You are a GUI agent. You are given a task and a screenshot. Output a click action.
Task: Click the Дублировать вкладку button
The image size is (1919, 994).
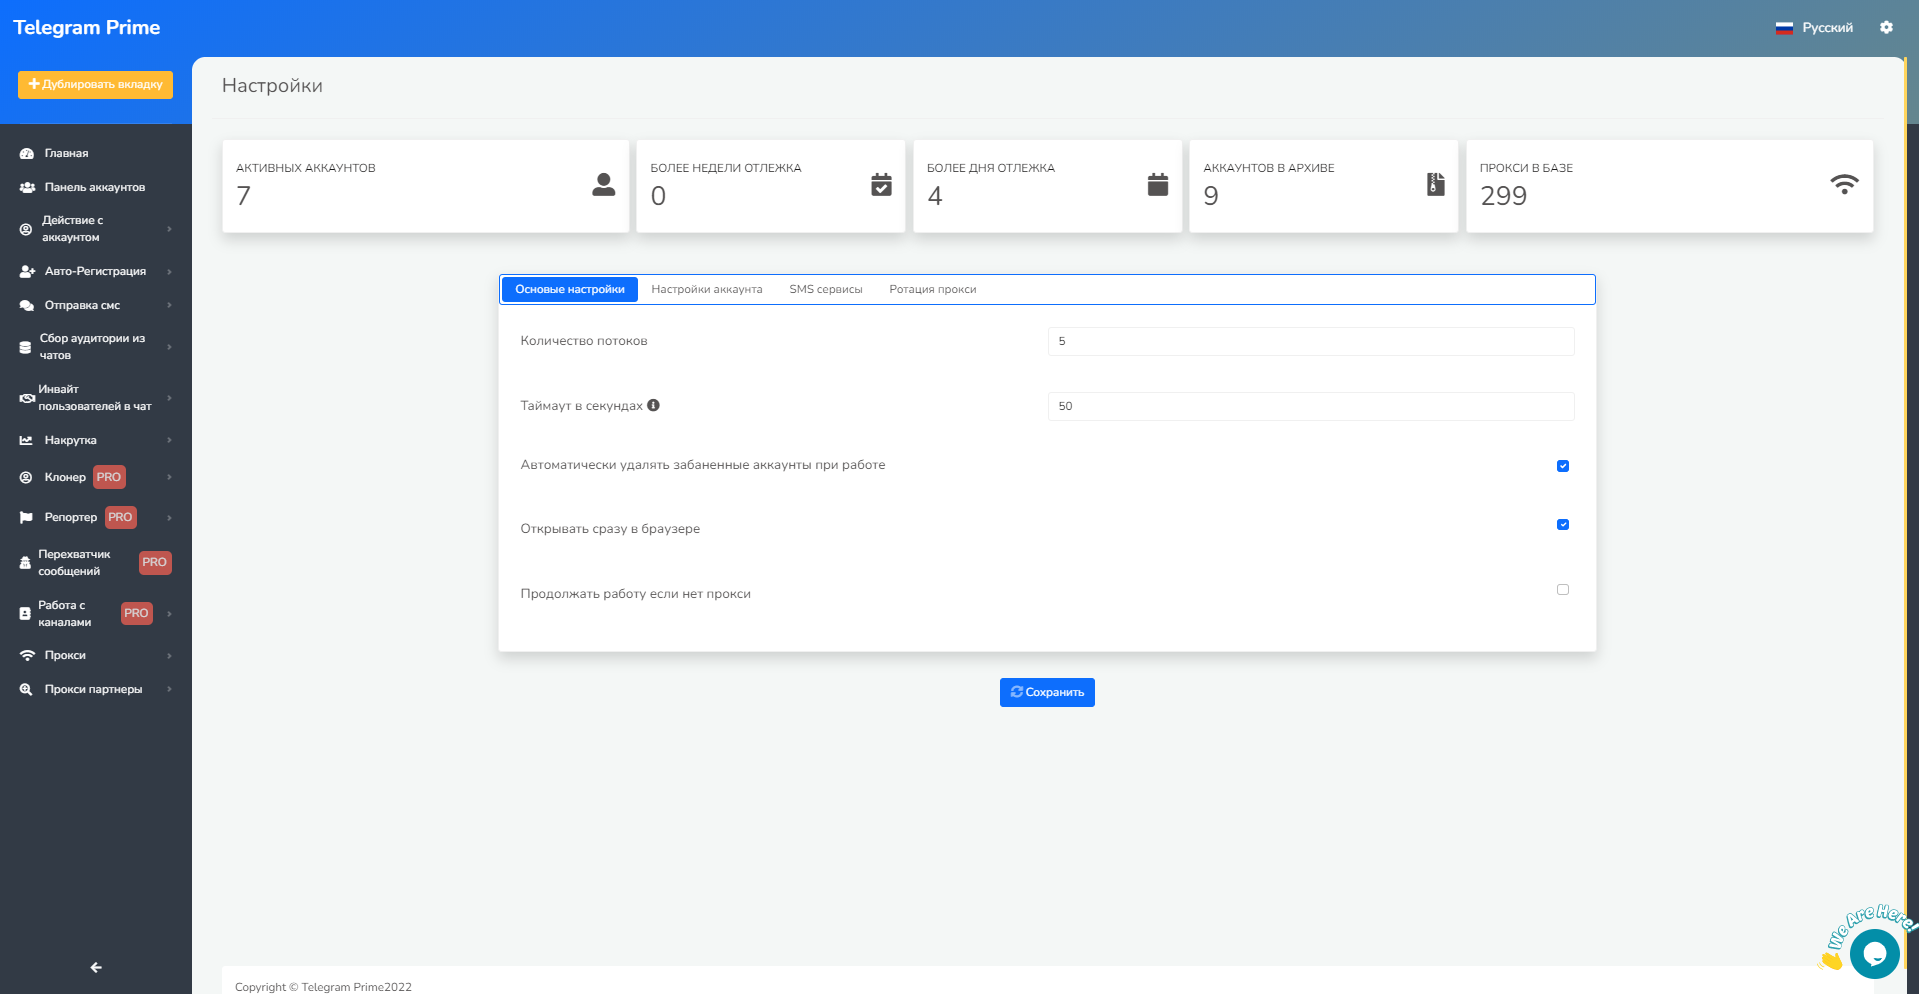[95, 85]
